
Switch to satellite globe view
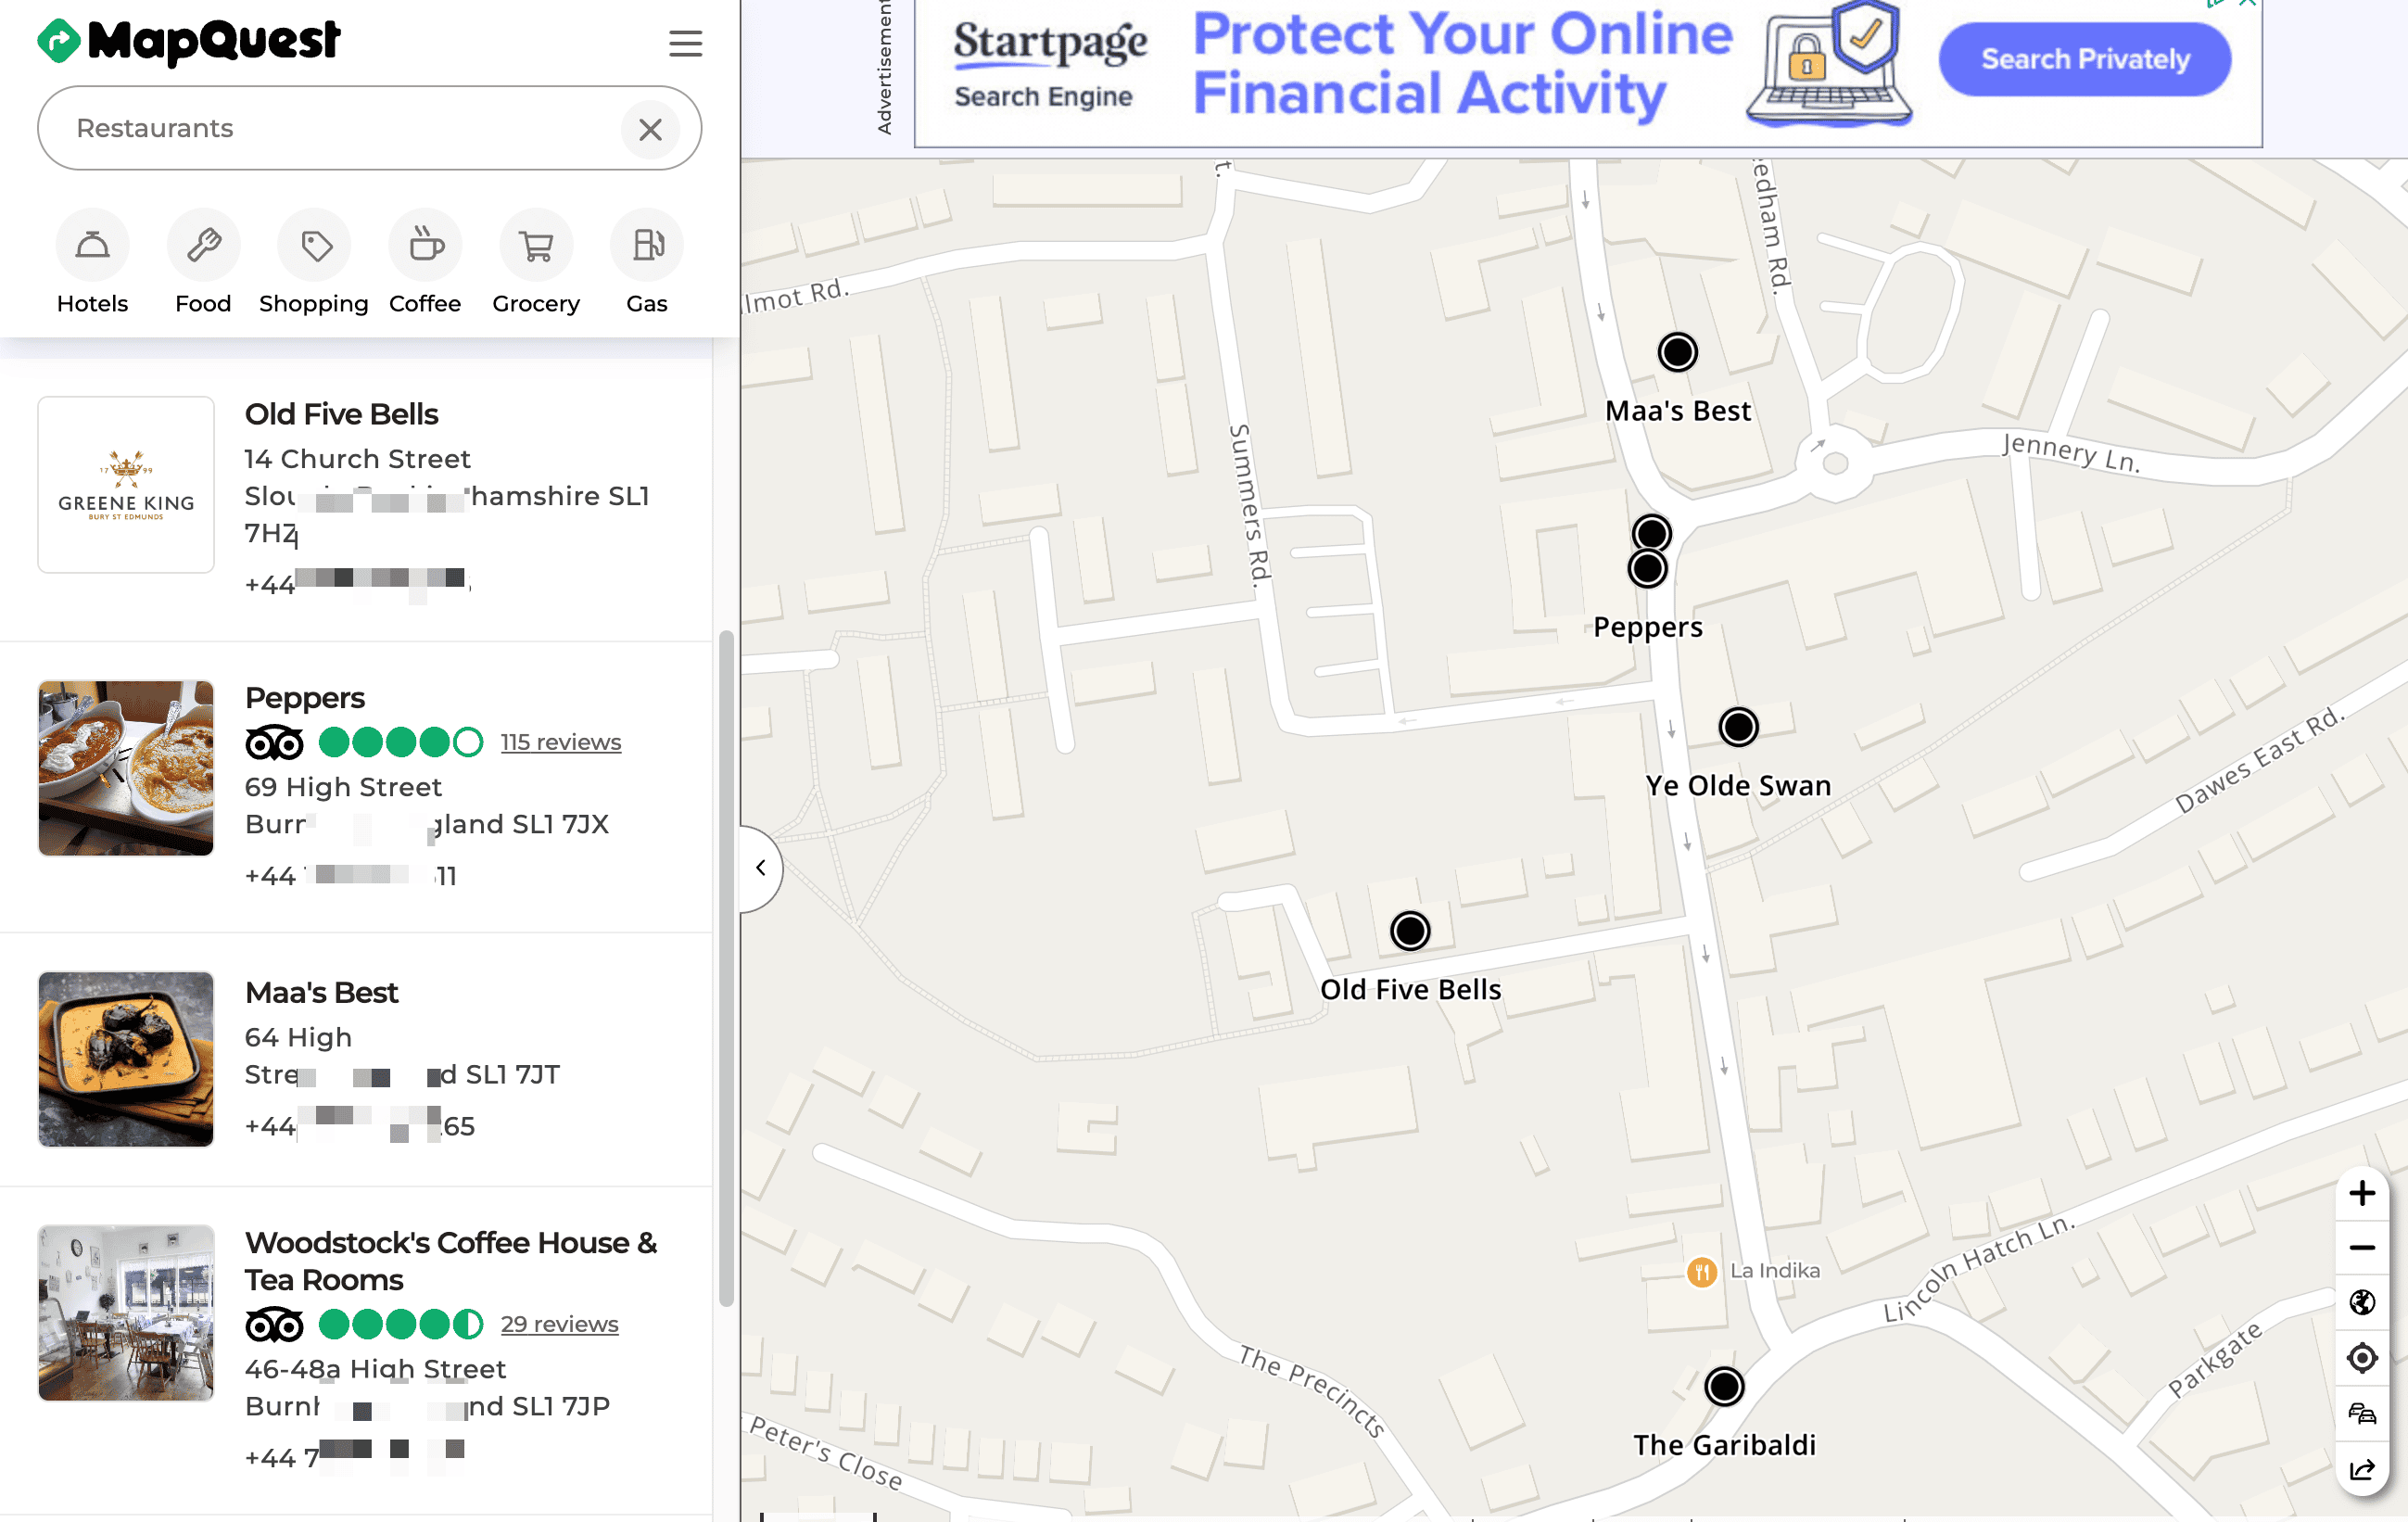point(2361,1302)
